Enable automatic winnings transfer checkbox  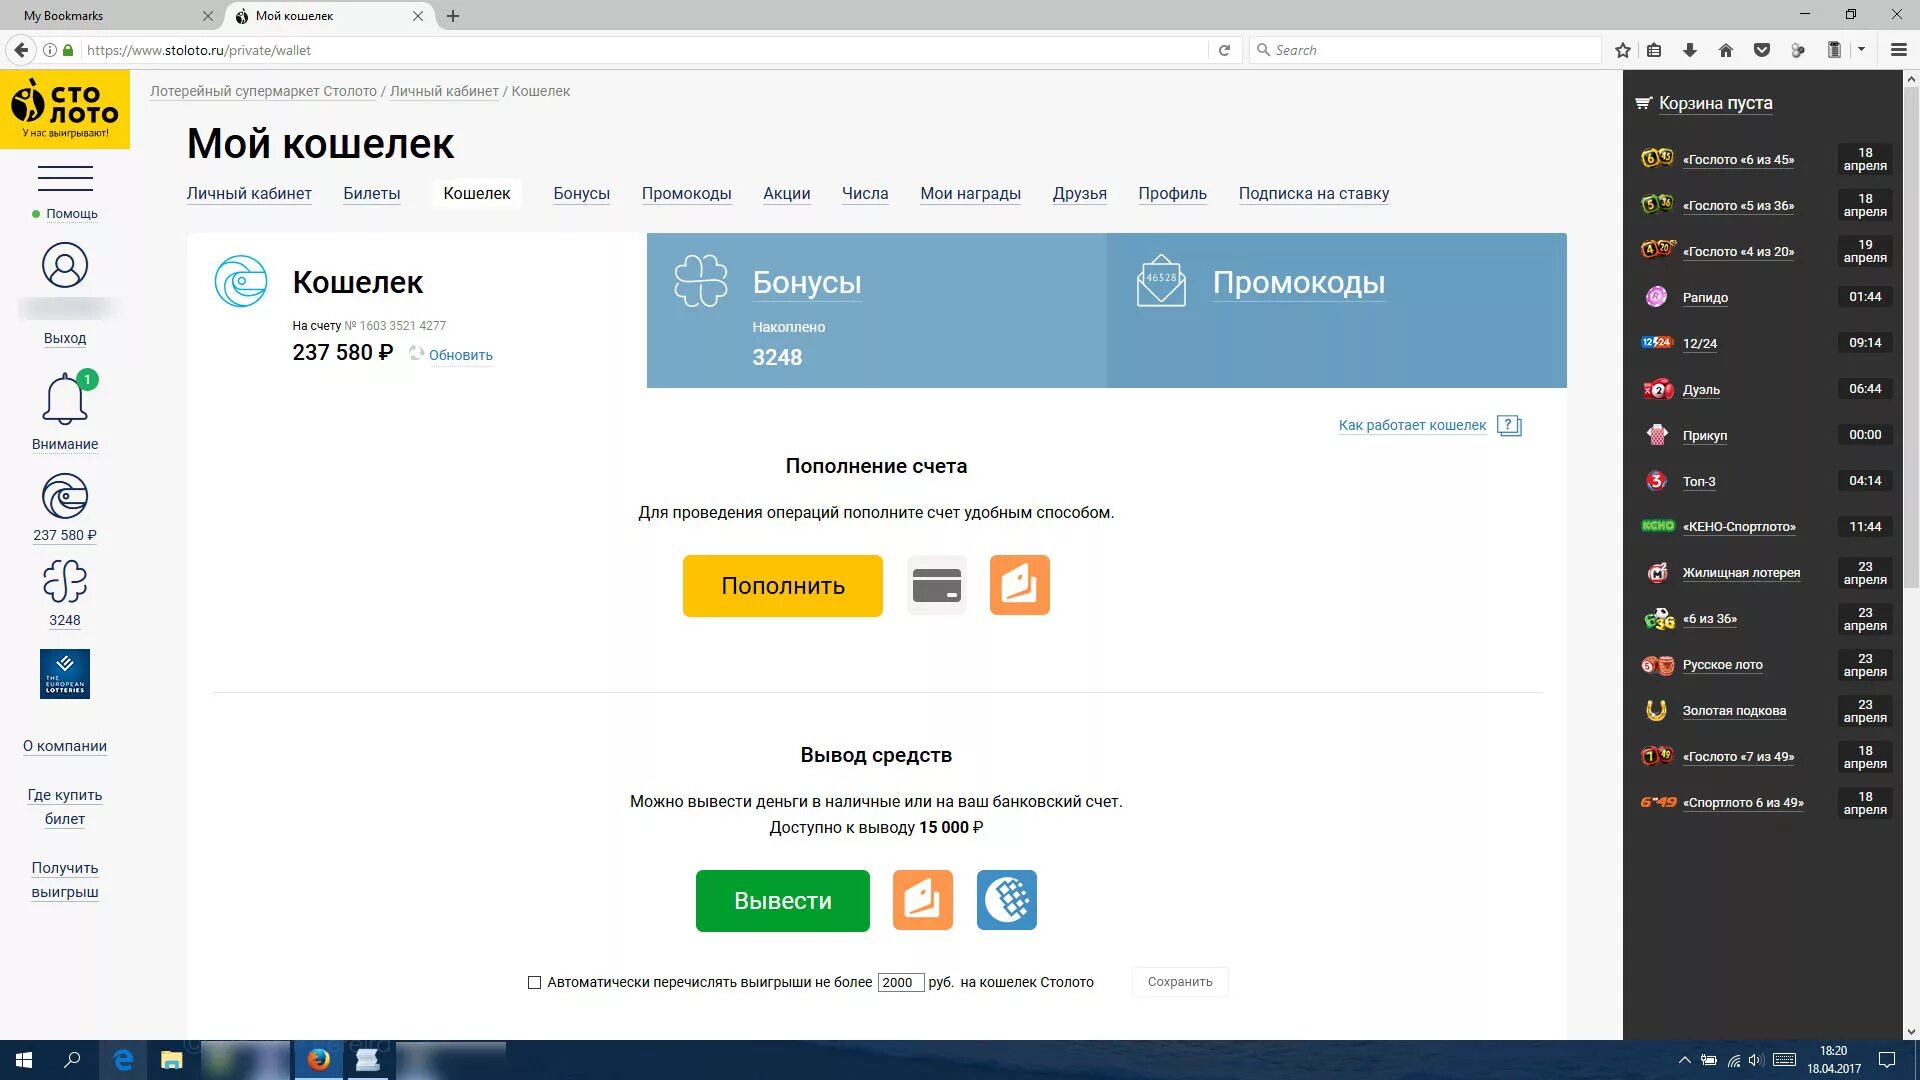[x=534, y=982]
